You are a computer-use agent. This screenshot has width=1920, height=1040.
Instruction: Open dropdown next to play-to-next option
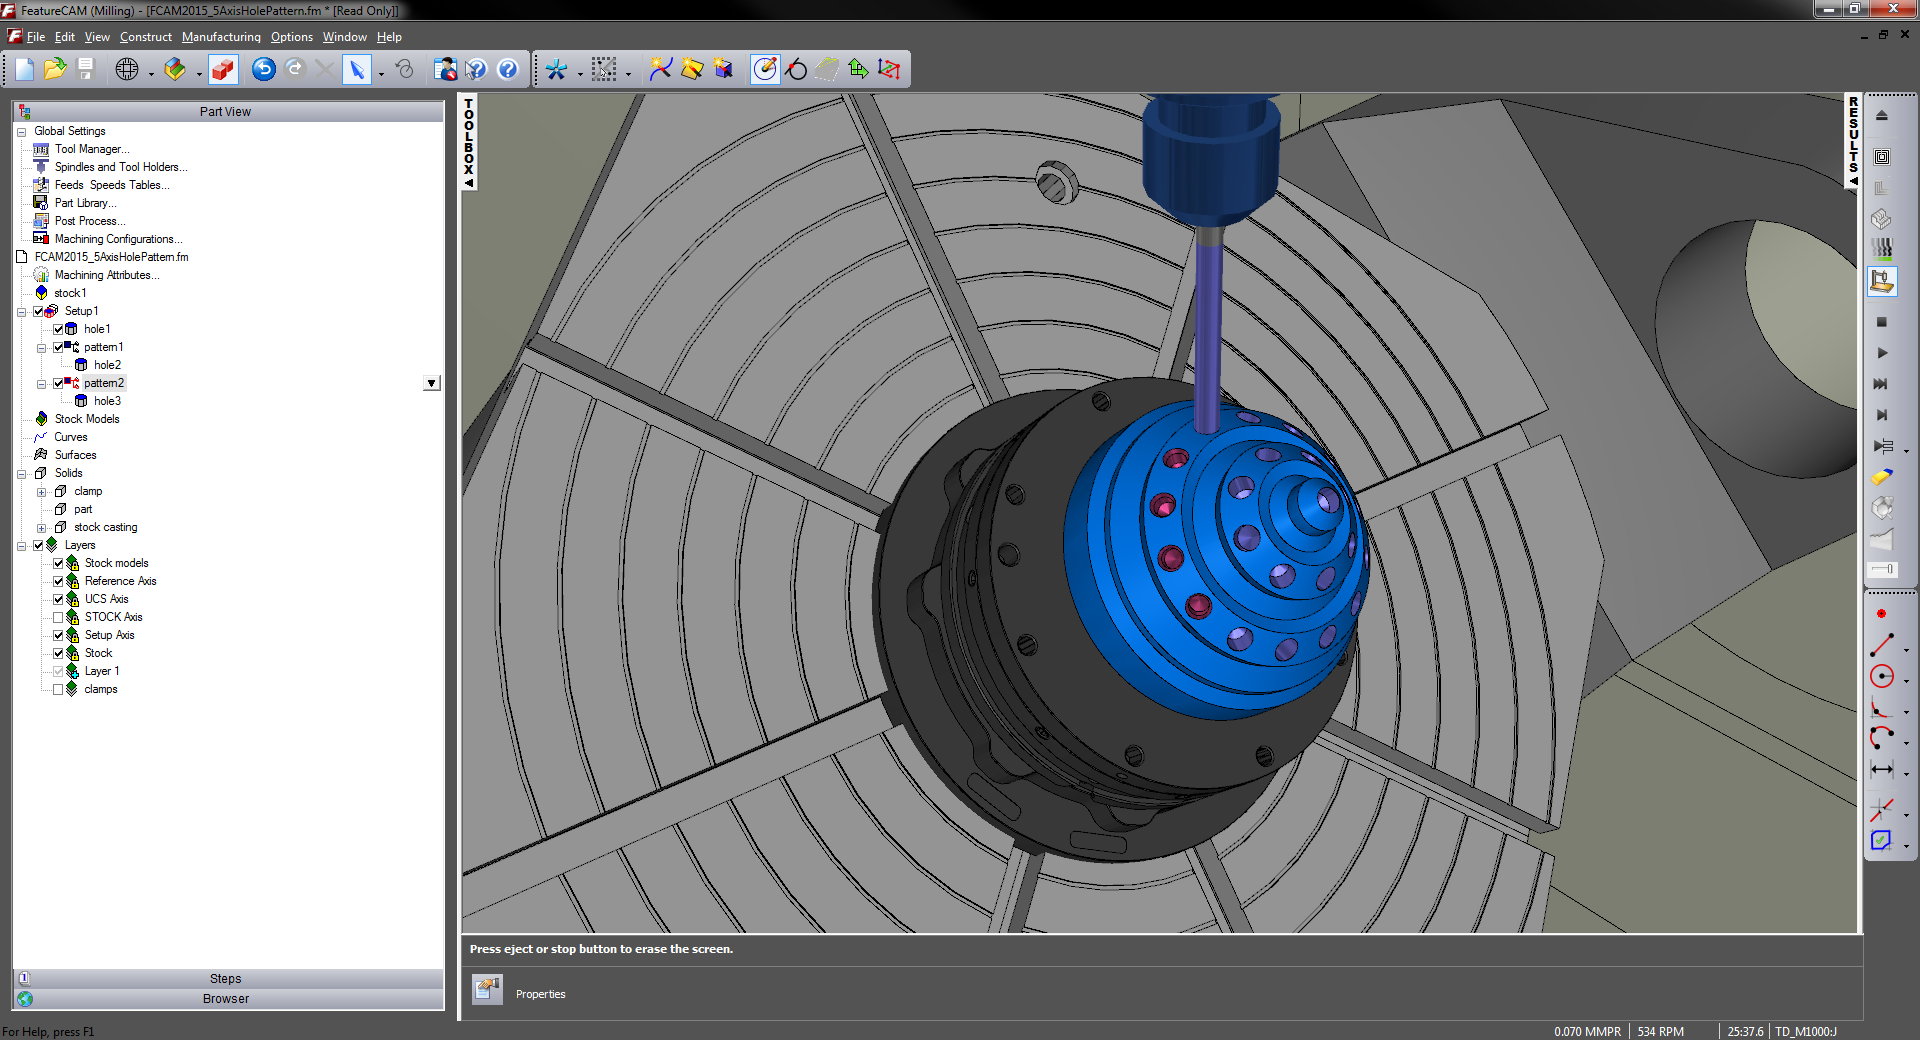point(1906,450)
